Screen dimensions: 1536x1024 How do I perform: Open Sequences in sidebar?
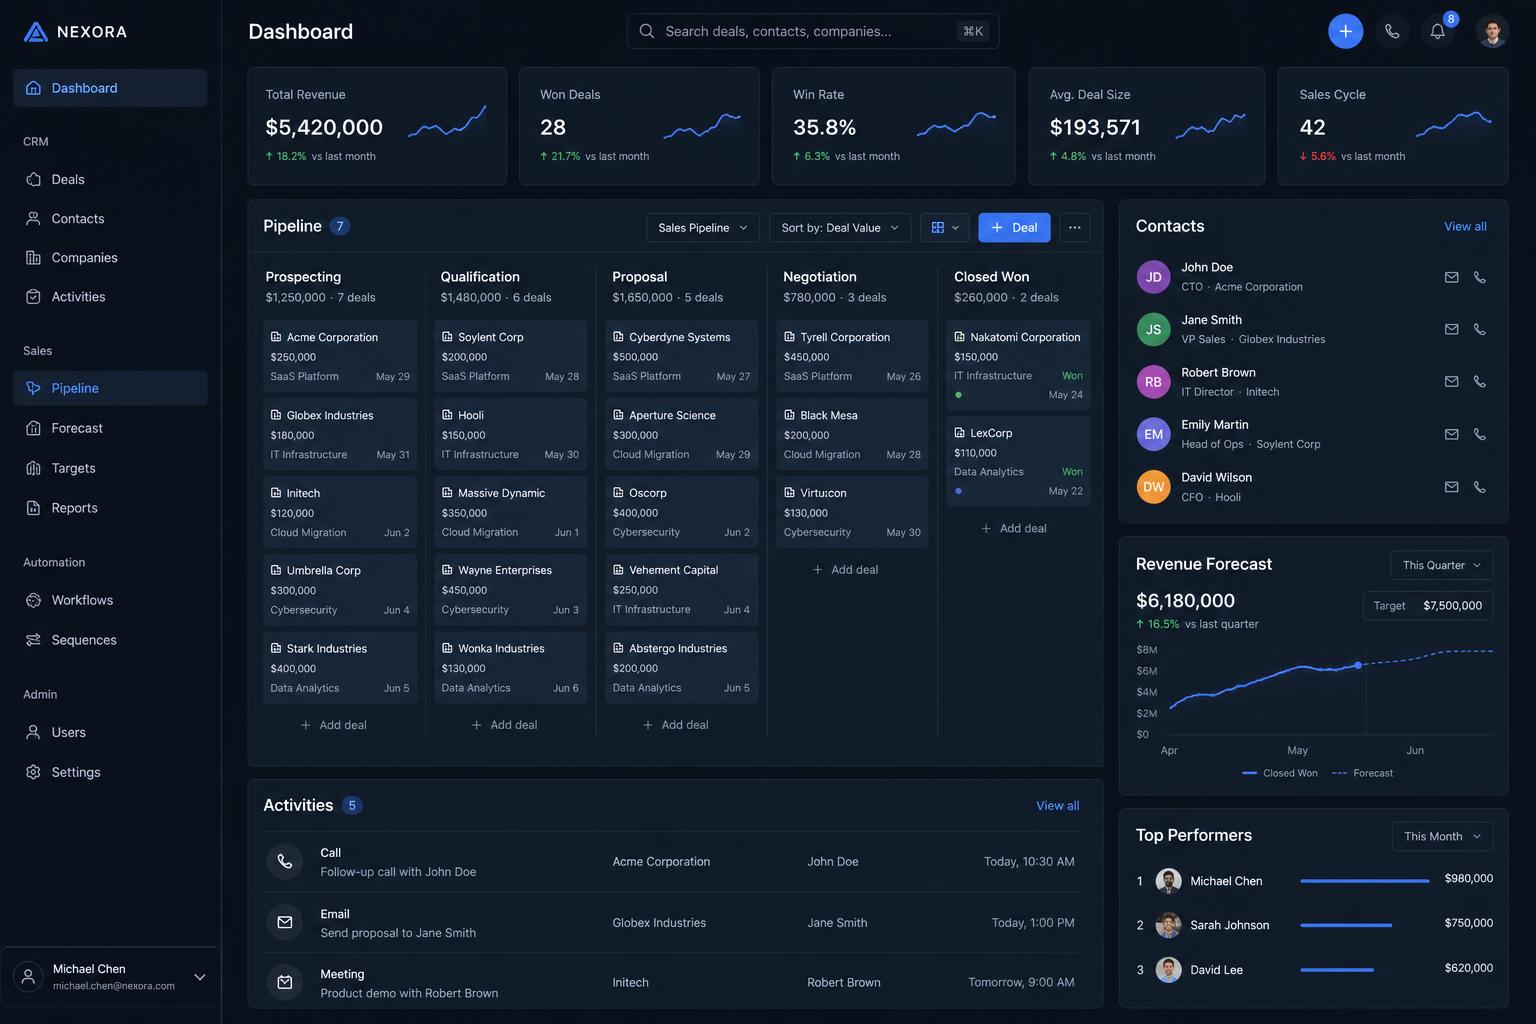click(110, 640)
